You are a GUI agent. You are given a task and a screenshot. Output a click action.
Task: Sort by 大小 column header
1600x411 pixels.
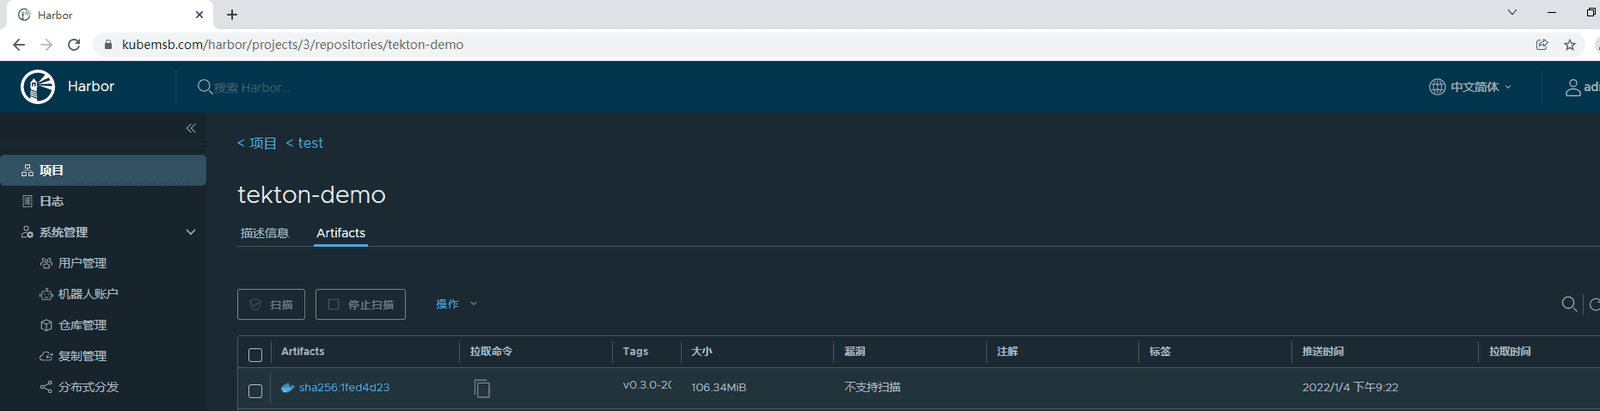(702, 351)
